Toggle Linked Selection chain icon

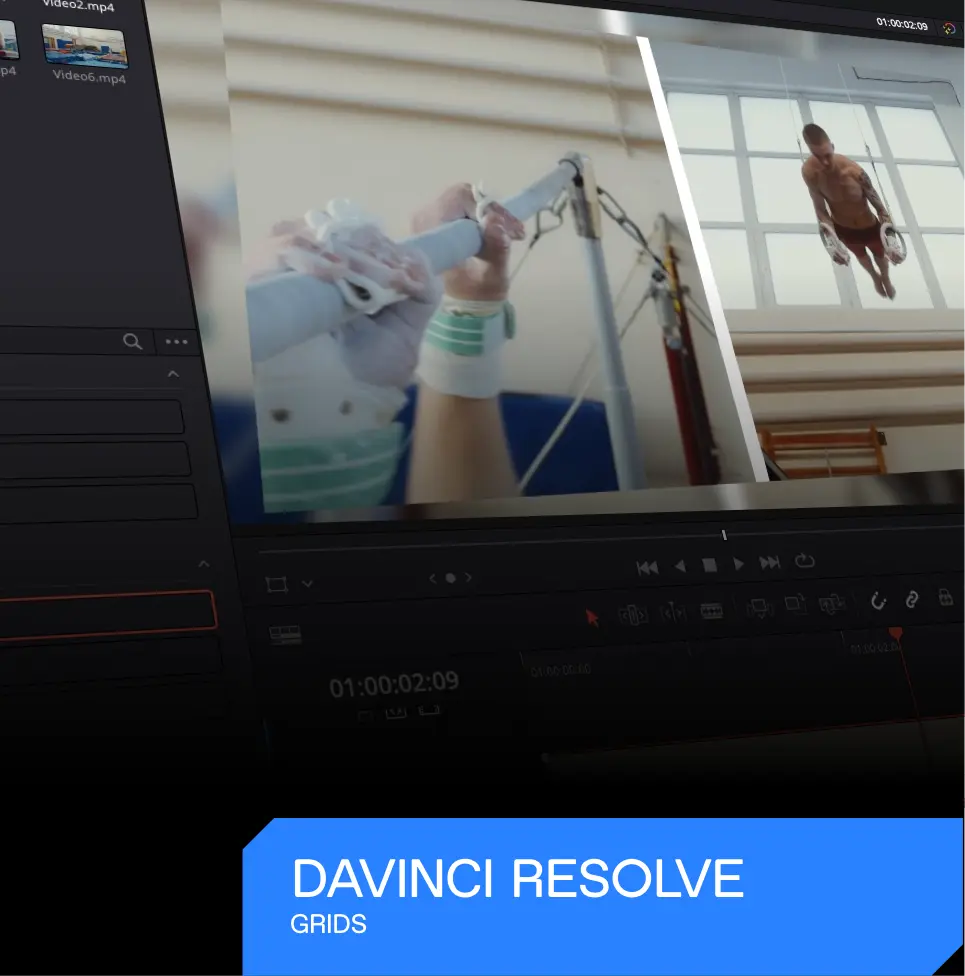[911, 599]
